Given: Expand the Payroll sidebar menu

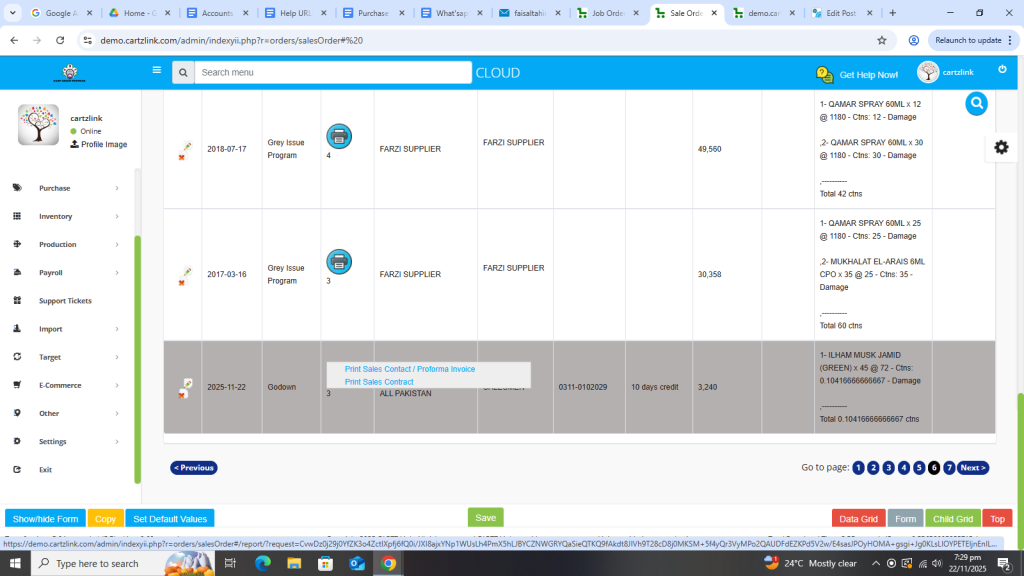Looking at the screenshot, I should coord(51,272).
